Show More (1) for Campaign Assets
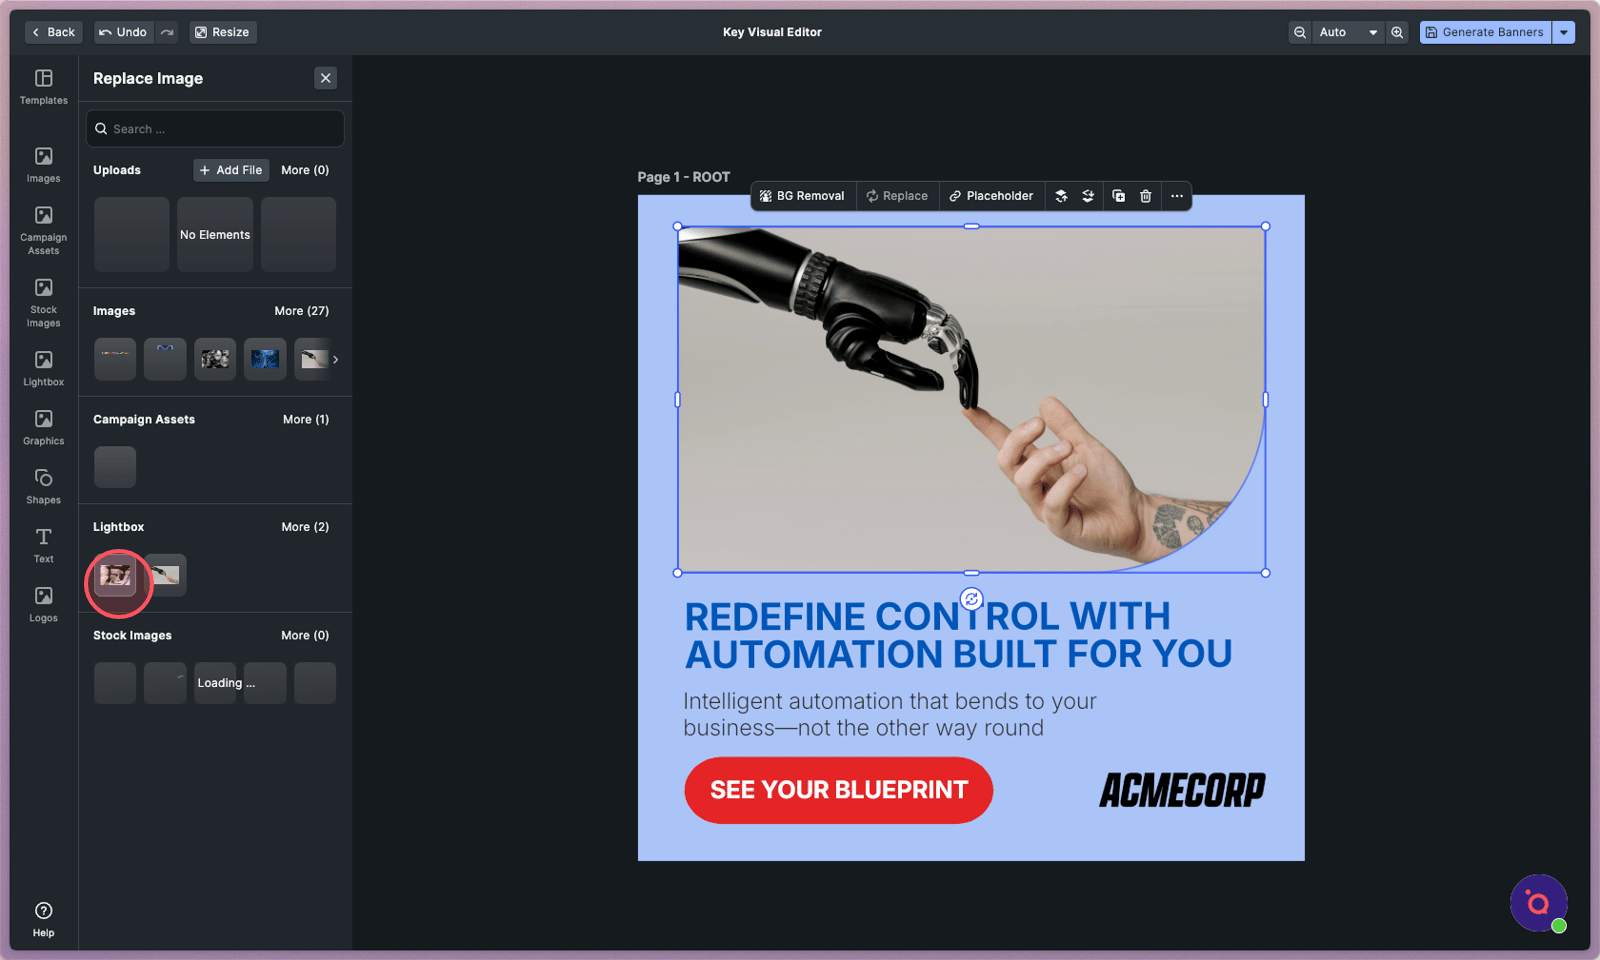This screenshot has width=1600, height=960. (306, 419)
